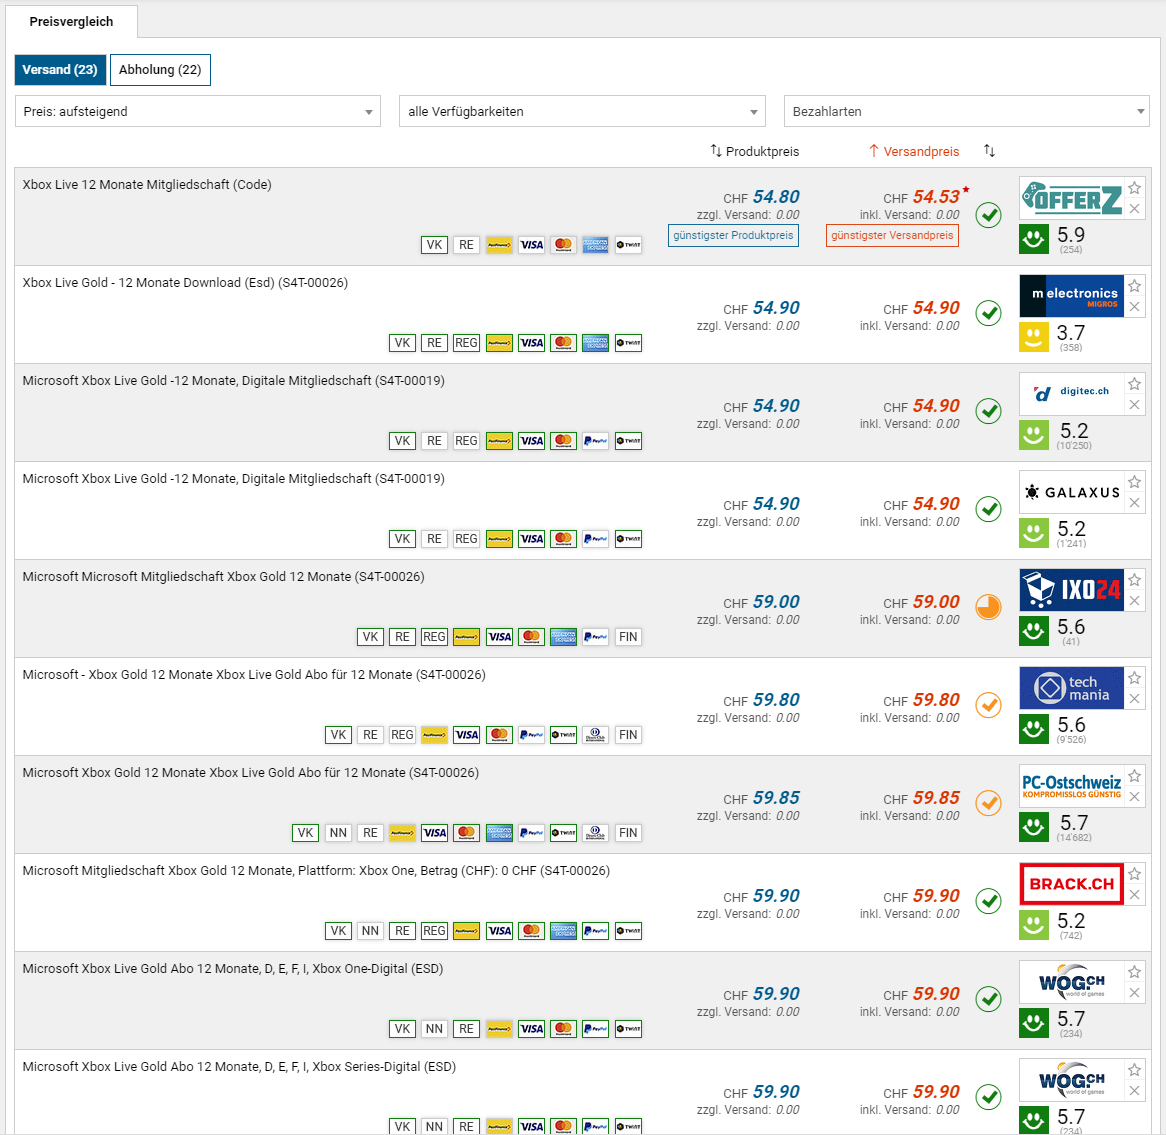Screen dimensions: 1166x1135
Task: Open the Galaxus shop logo
Action: point(1072,492)
